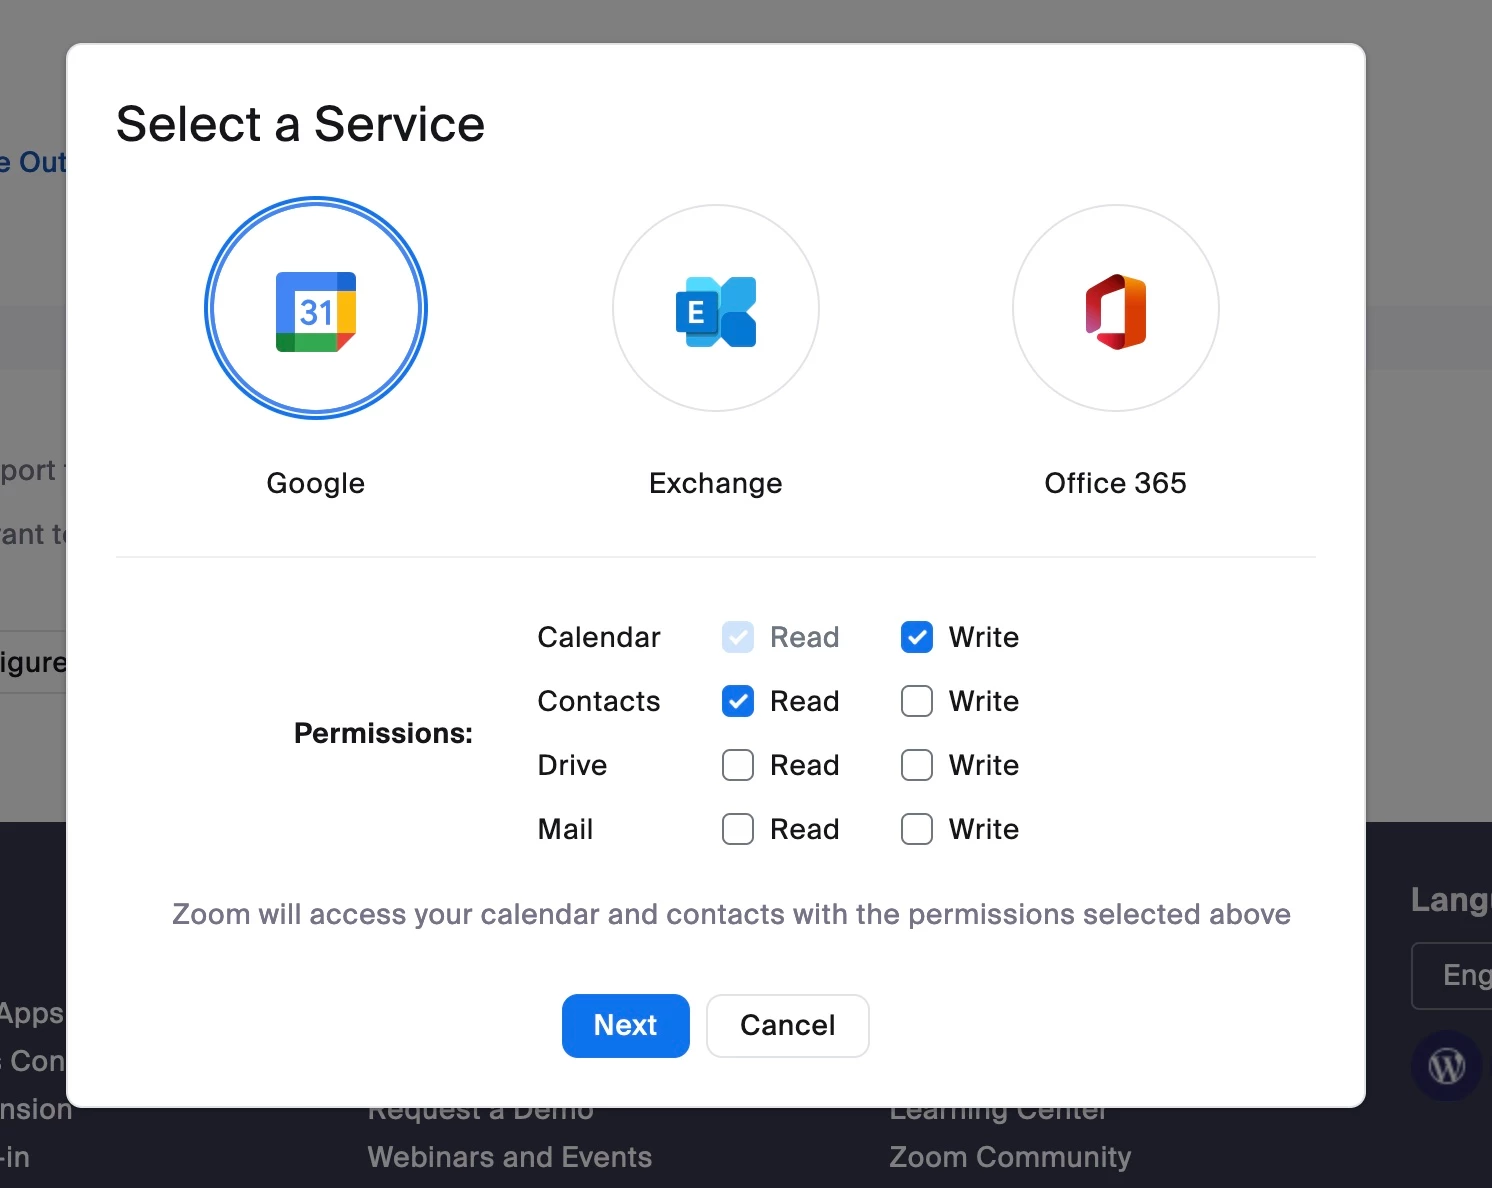
Task: Click the Next button
Action: pos(626,1026)
